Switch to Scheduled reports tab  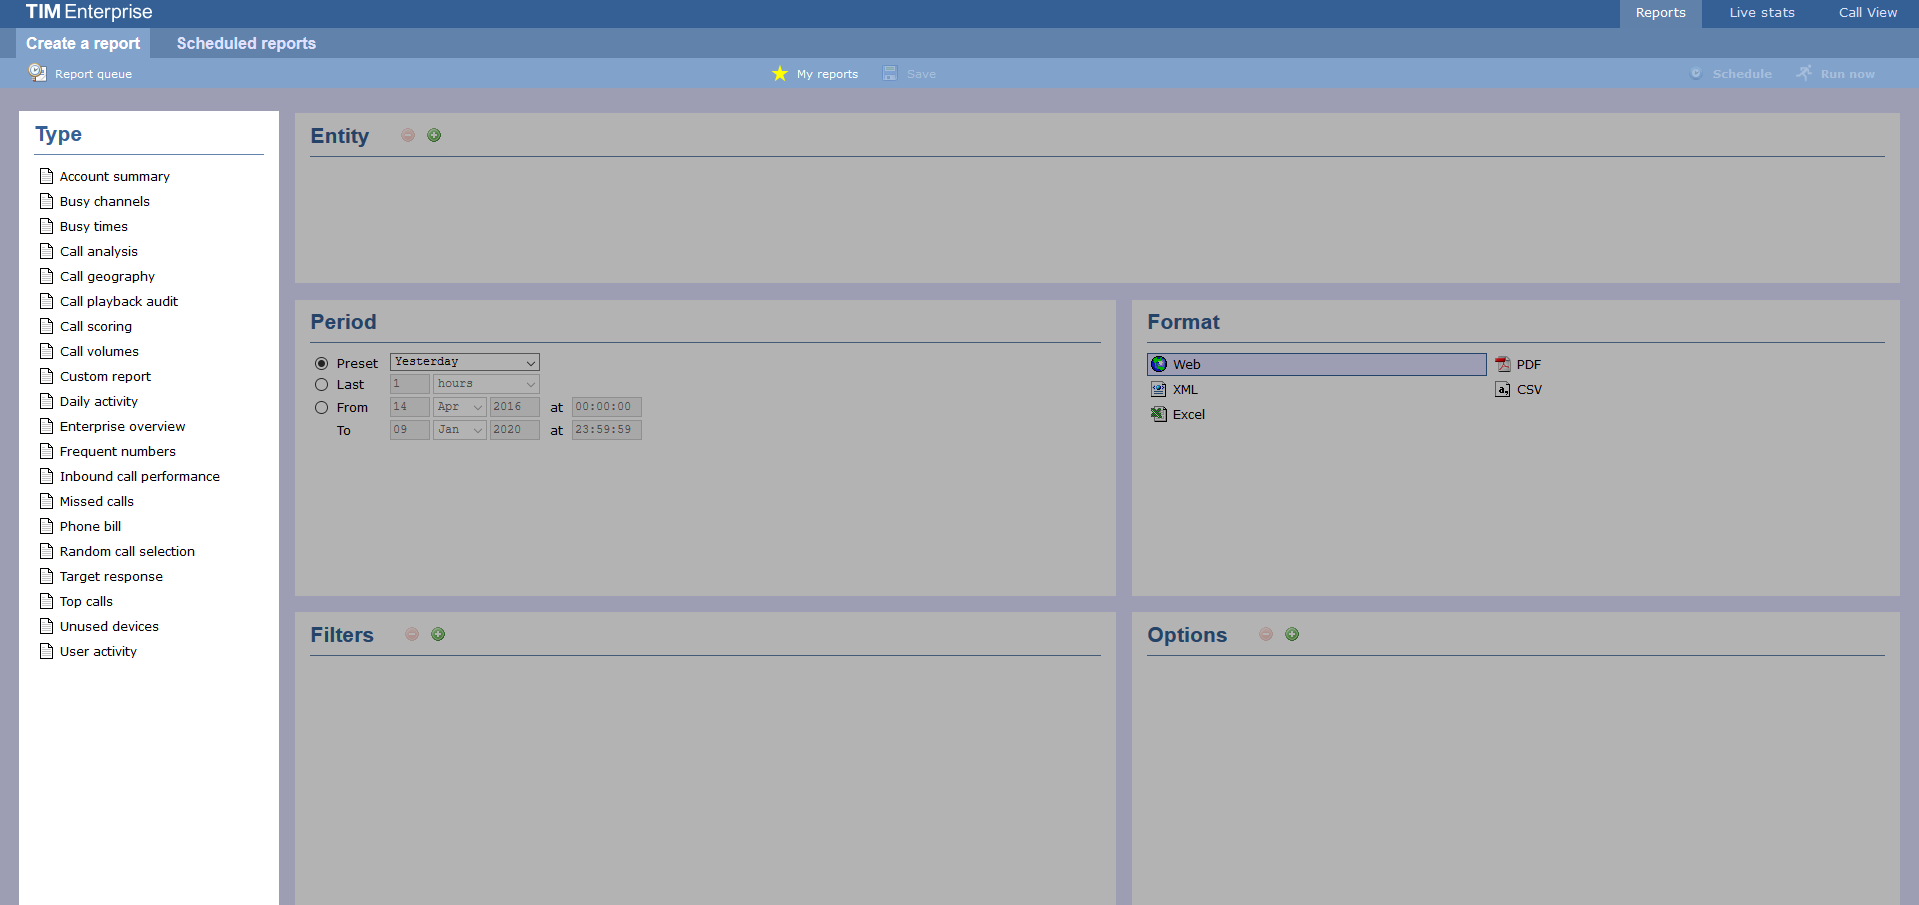(x=246, y=43)
